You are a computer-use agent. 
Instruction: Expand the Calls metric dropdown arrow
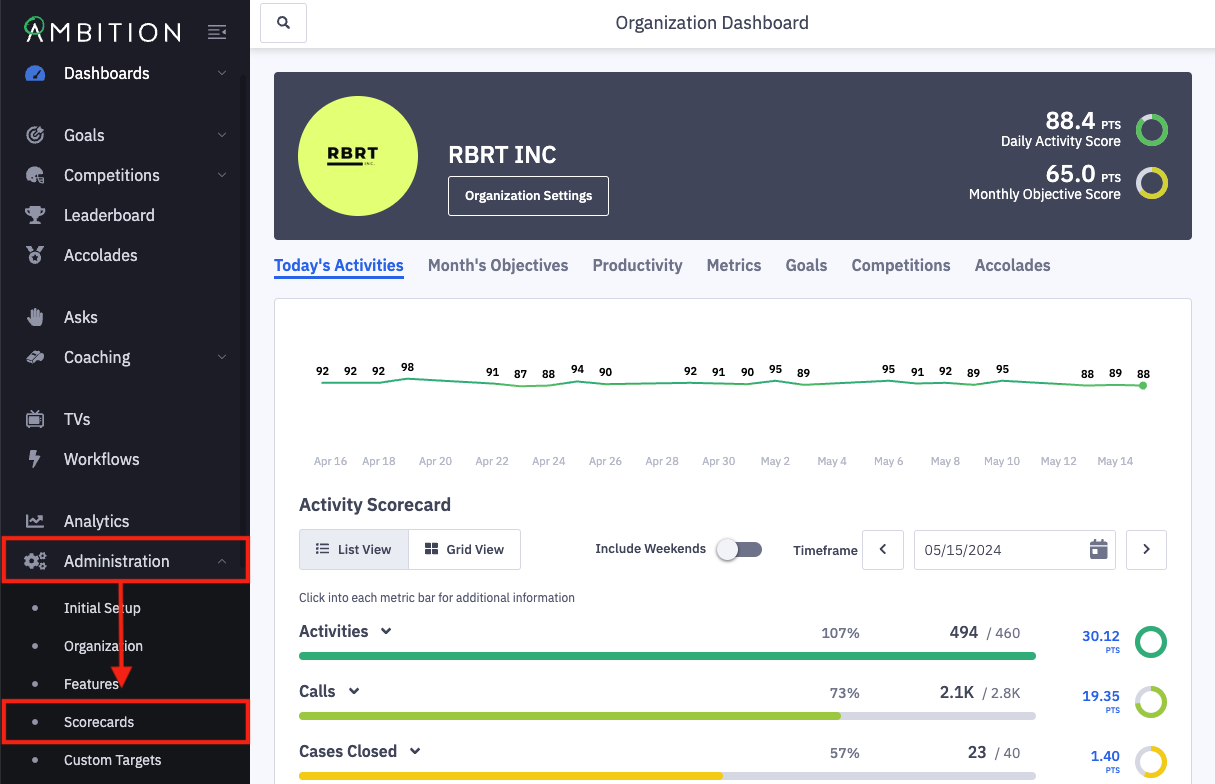[353, 692]
